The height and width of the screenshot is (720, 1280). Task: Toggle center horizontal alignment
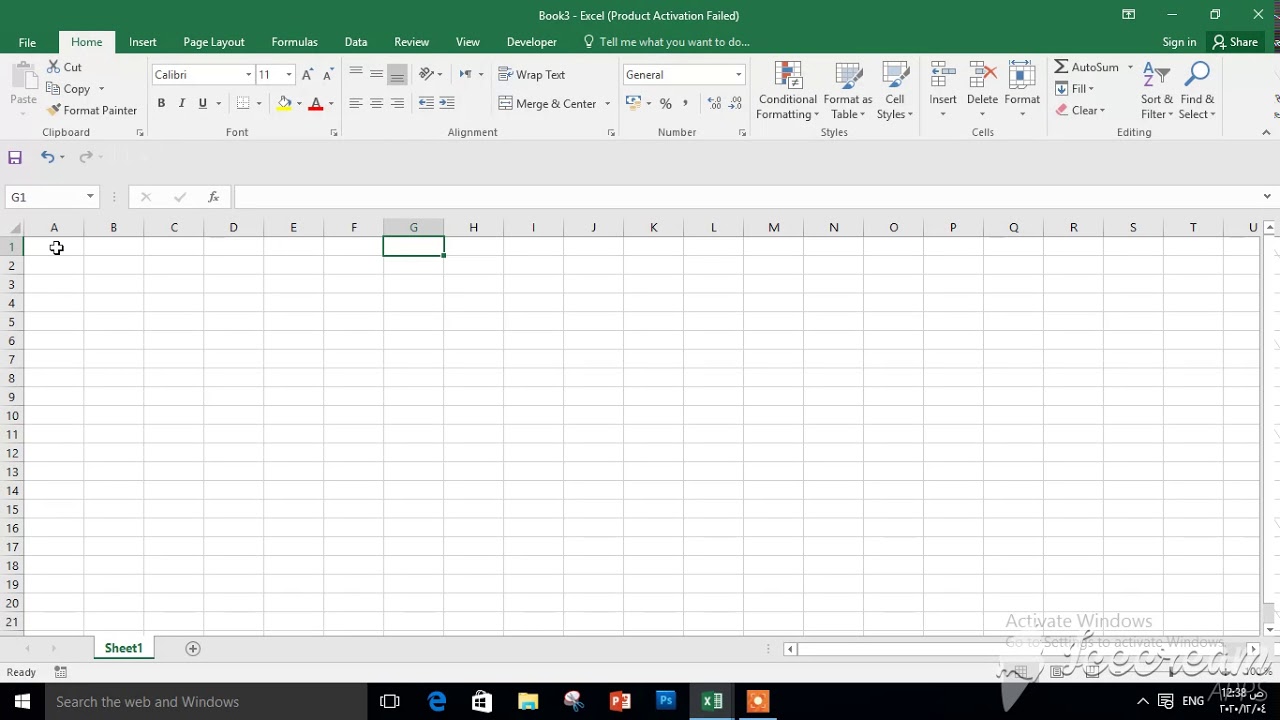point(376,103)
